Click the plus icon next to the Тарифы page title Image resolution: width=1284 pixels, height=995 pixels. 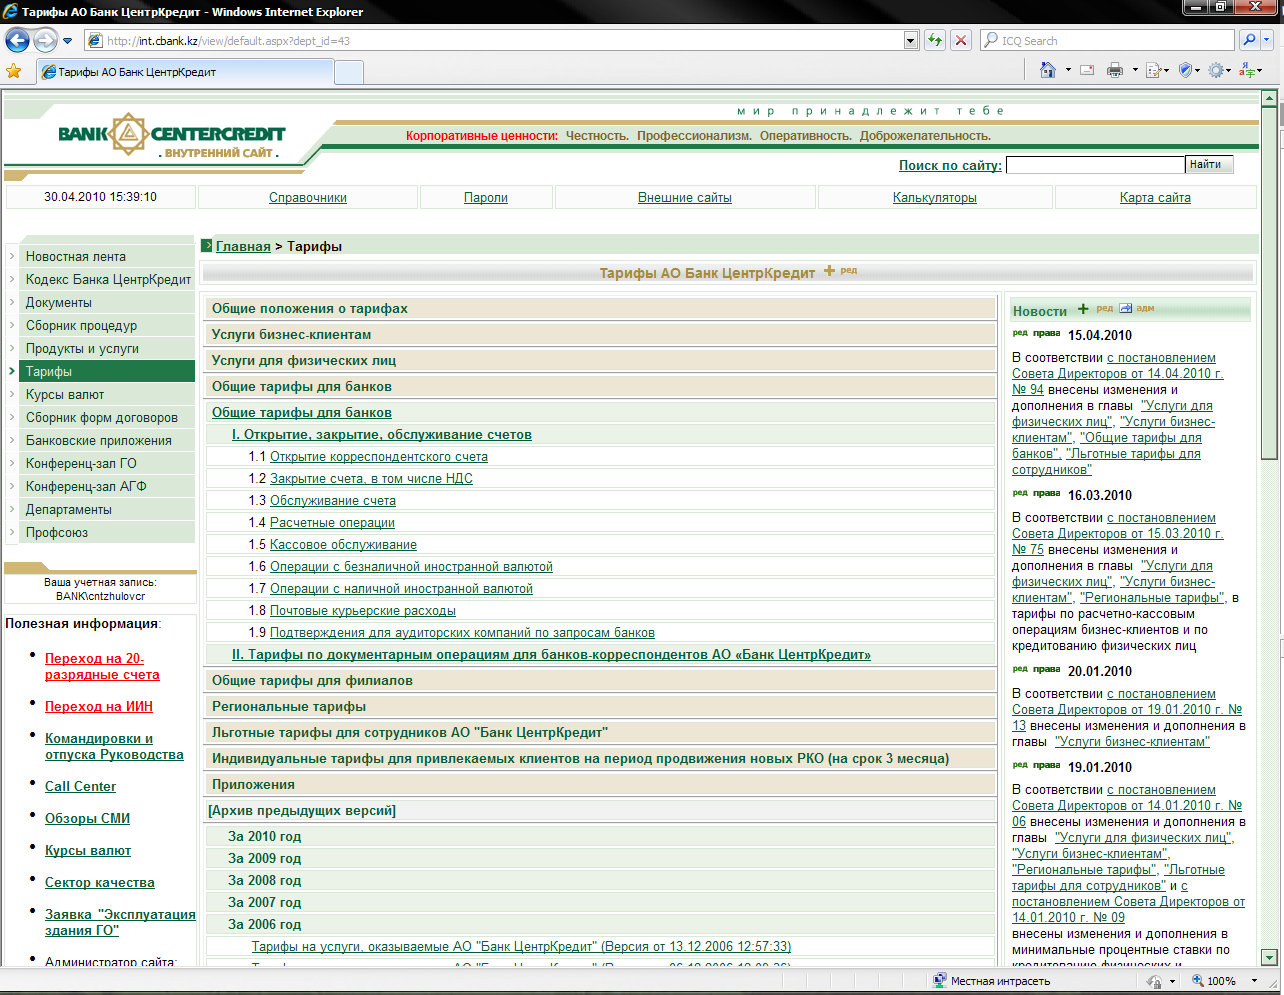(x=829, y=271)
